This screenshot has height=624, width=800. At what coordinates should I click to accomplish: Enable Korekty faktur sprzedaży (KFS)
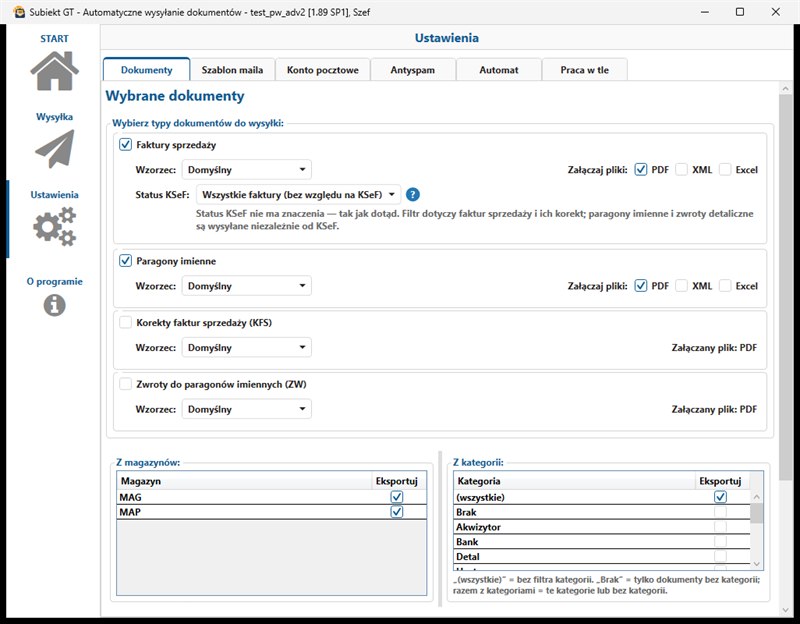pyautogui.click(x=126, y=322)
